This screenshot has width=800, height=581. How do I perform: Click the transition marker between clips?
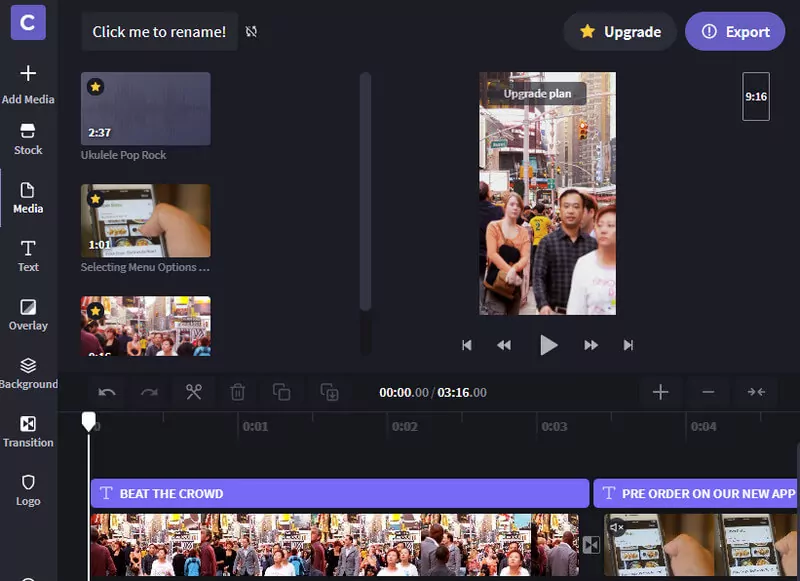(591, 545)
